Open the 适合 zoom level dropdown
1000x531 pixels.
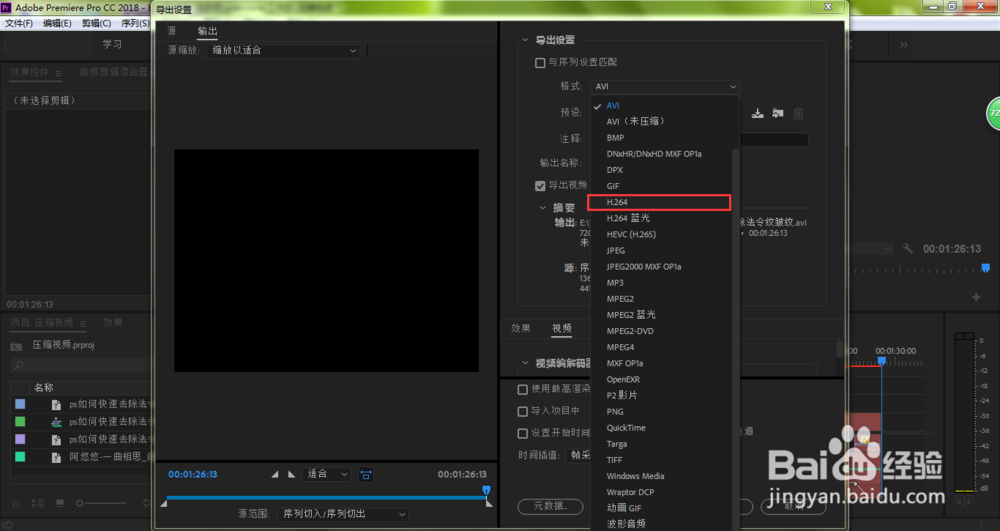coord(327,474)
